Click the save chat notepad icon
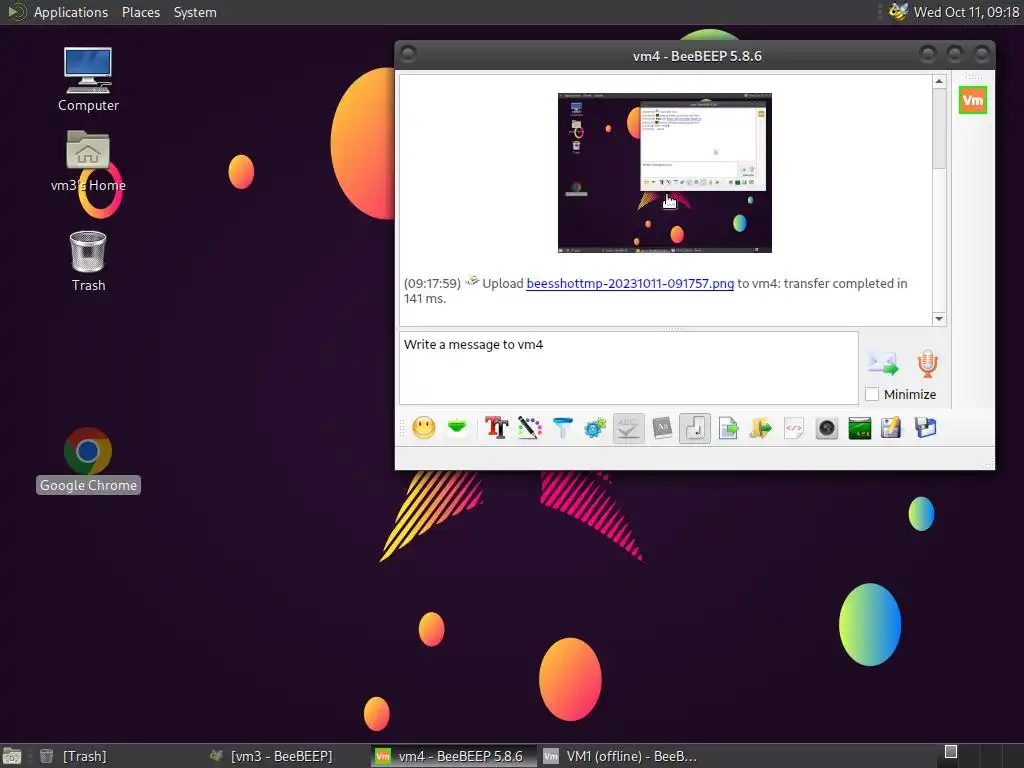The height and width of the screenshot is (768, 1024). tap(891, 428)
